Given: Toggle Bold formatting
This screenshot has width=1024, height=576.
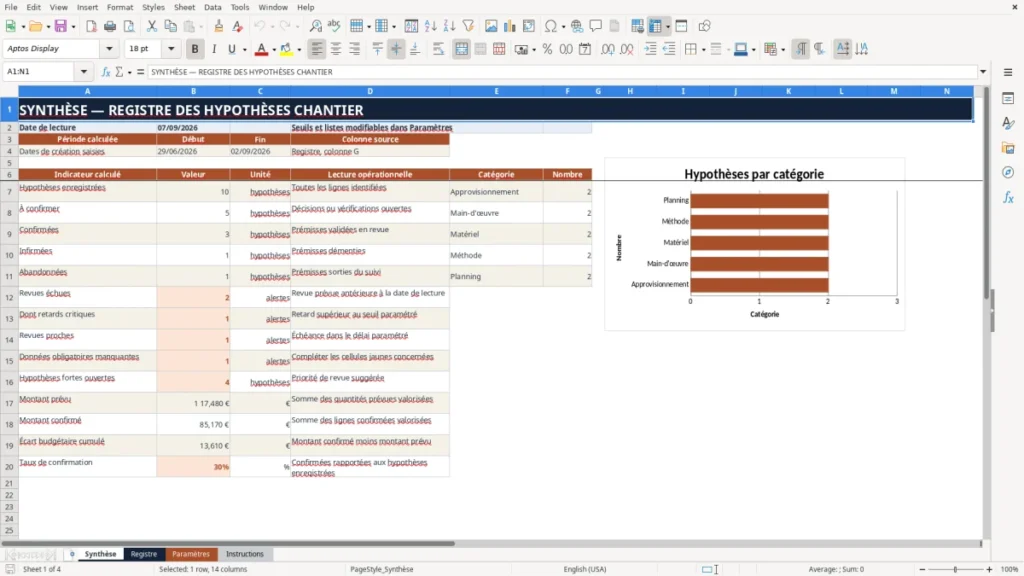Looking at the screenshot, I should click(195, 49).
